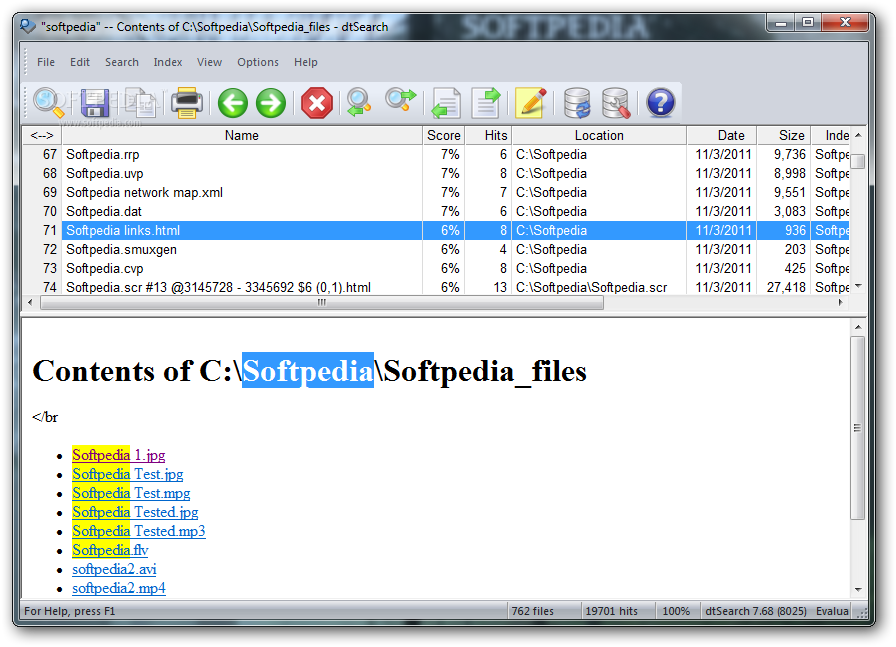Open the softpedia2.avi link
Image resolution: width=896 pixels, height=647 pixels.
[114, 569]
